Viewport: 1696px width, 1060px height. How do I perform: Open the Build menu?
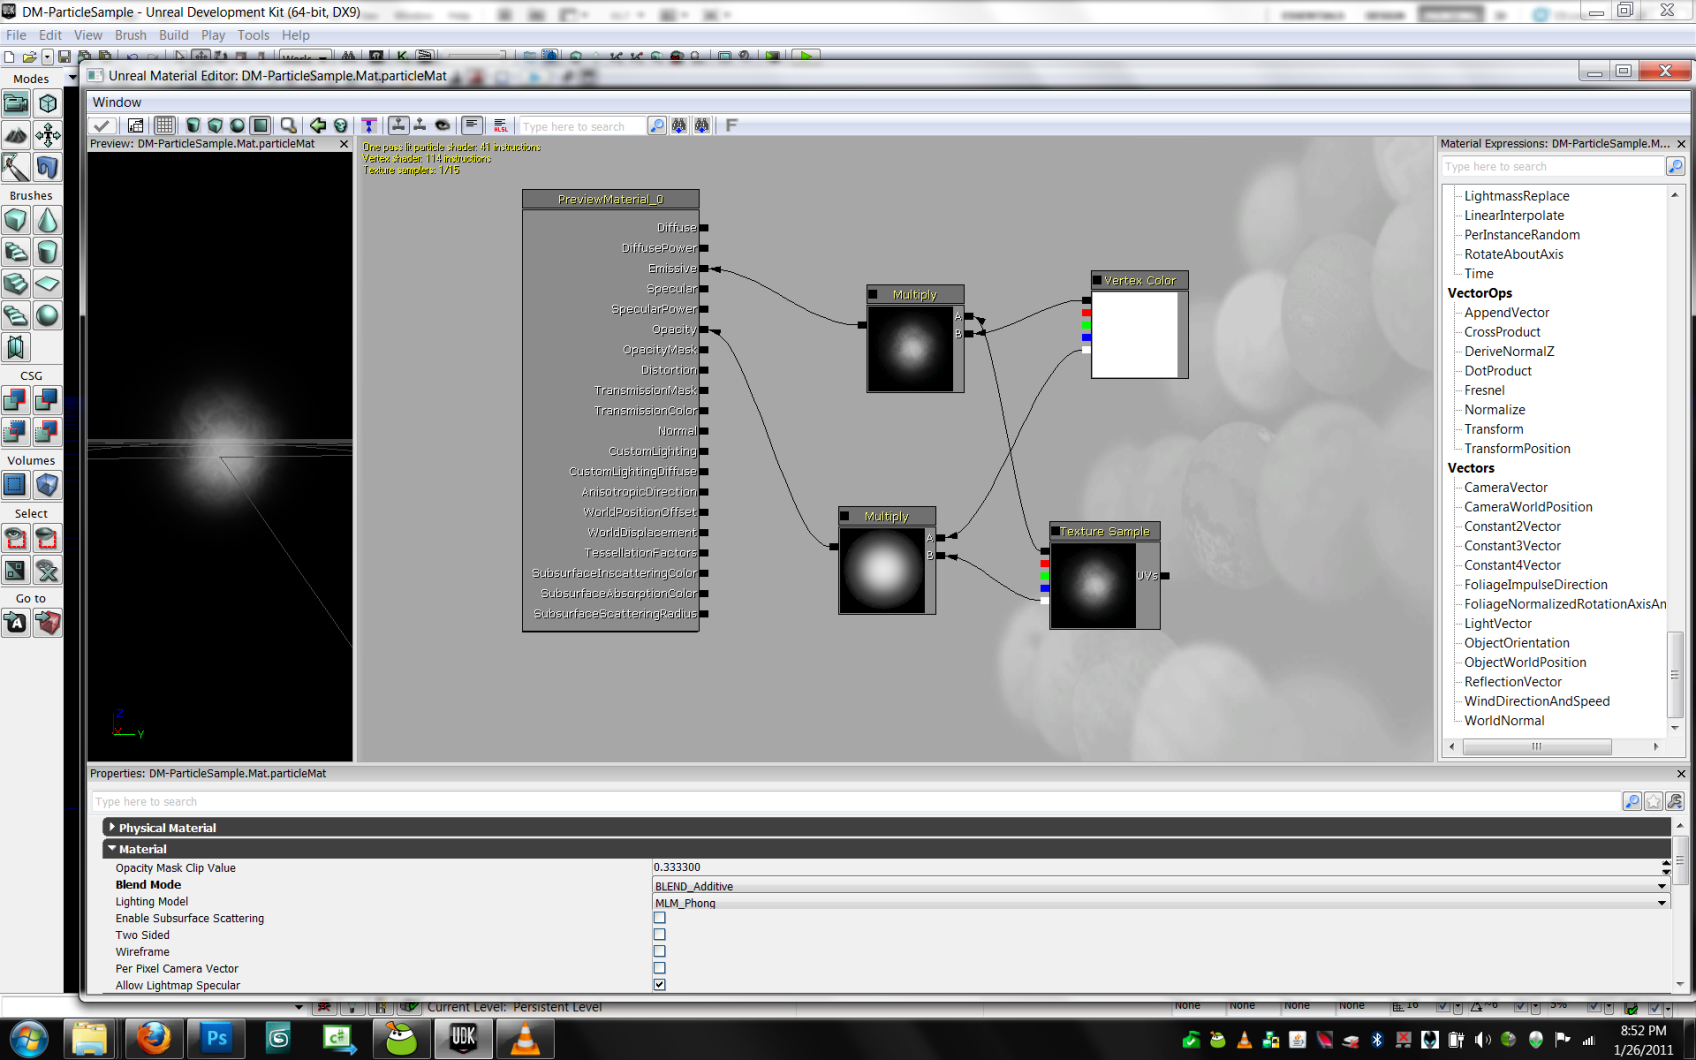pyautogui.click(x=173, y=35)
